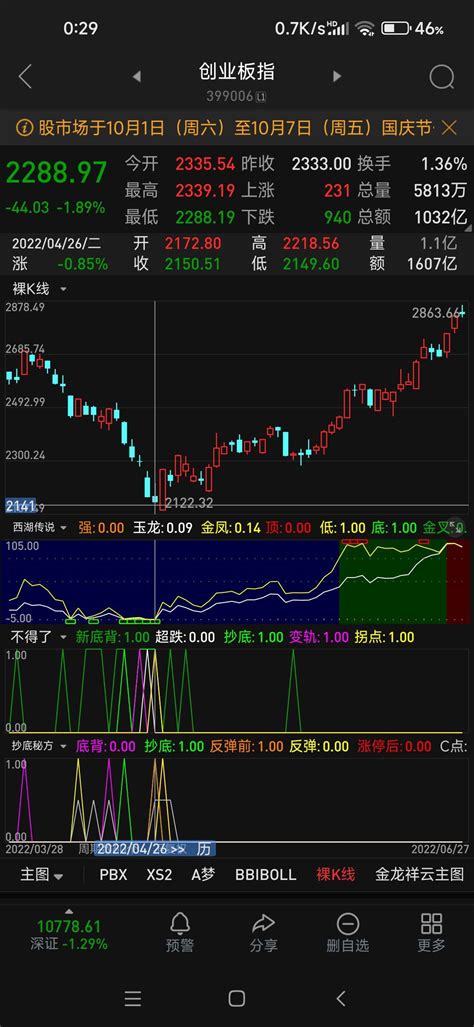Tap the notice info icon
The height and width of the screenshot is (1027, 474).
(24, 127)
